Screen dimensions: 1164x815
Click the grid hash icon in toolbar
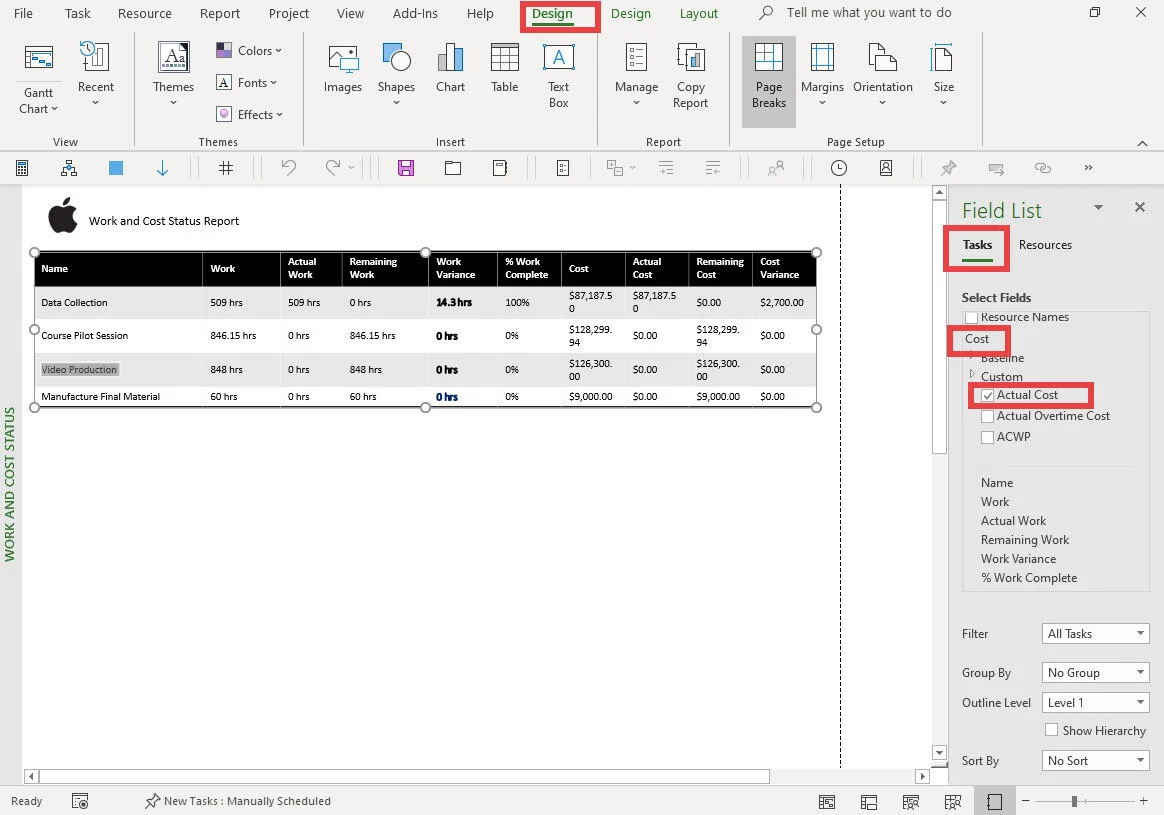(226, 168)
